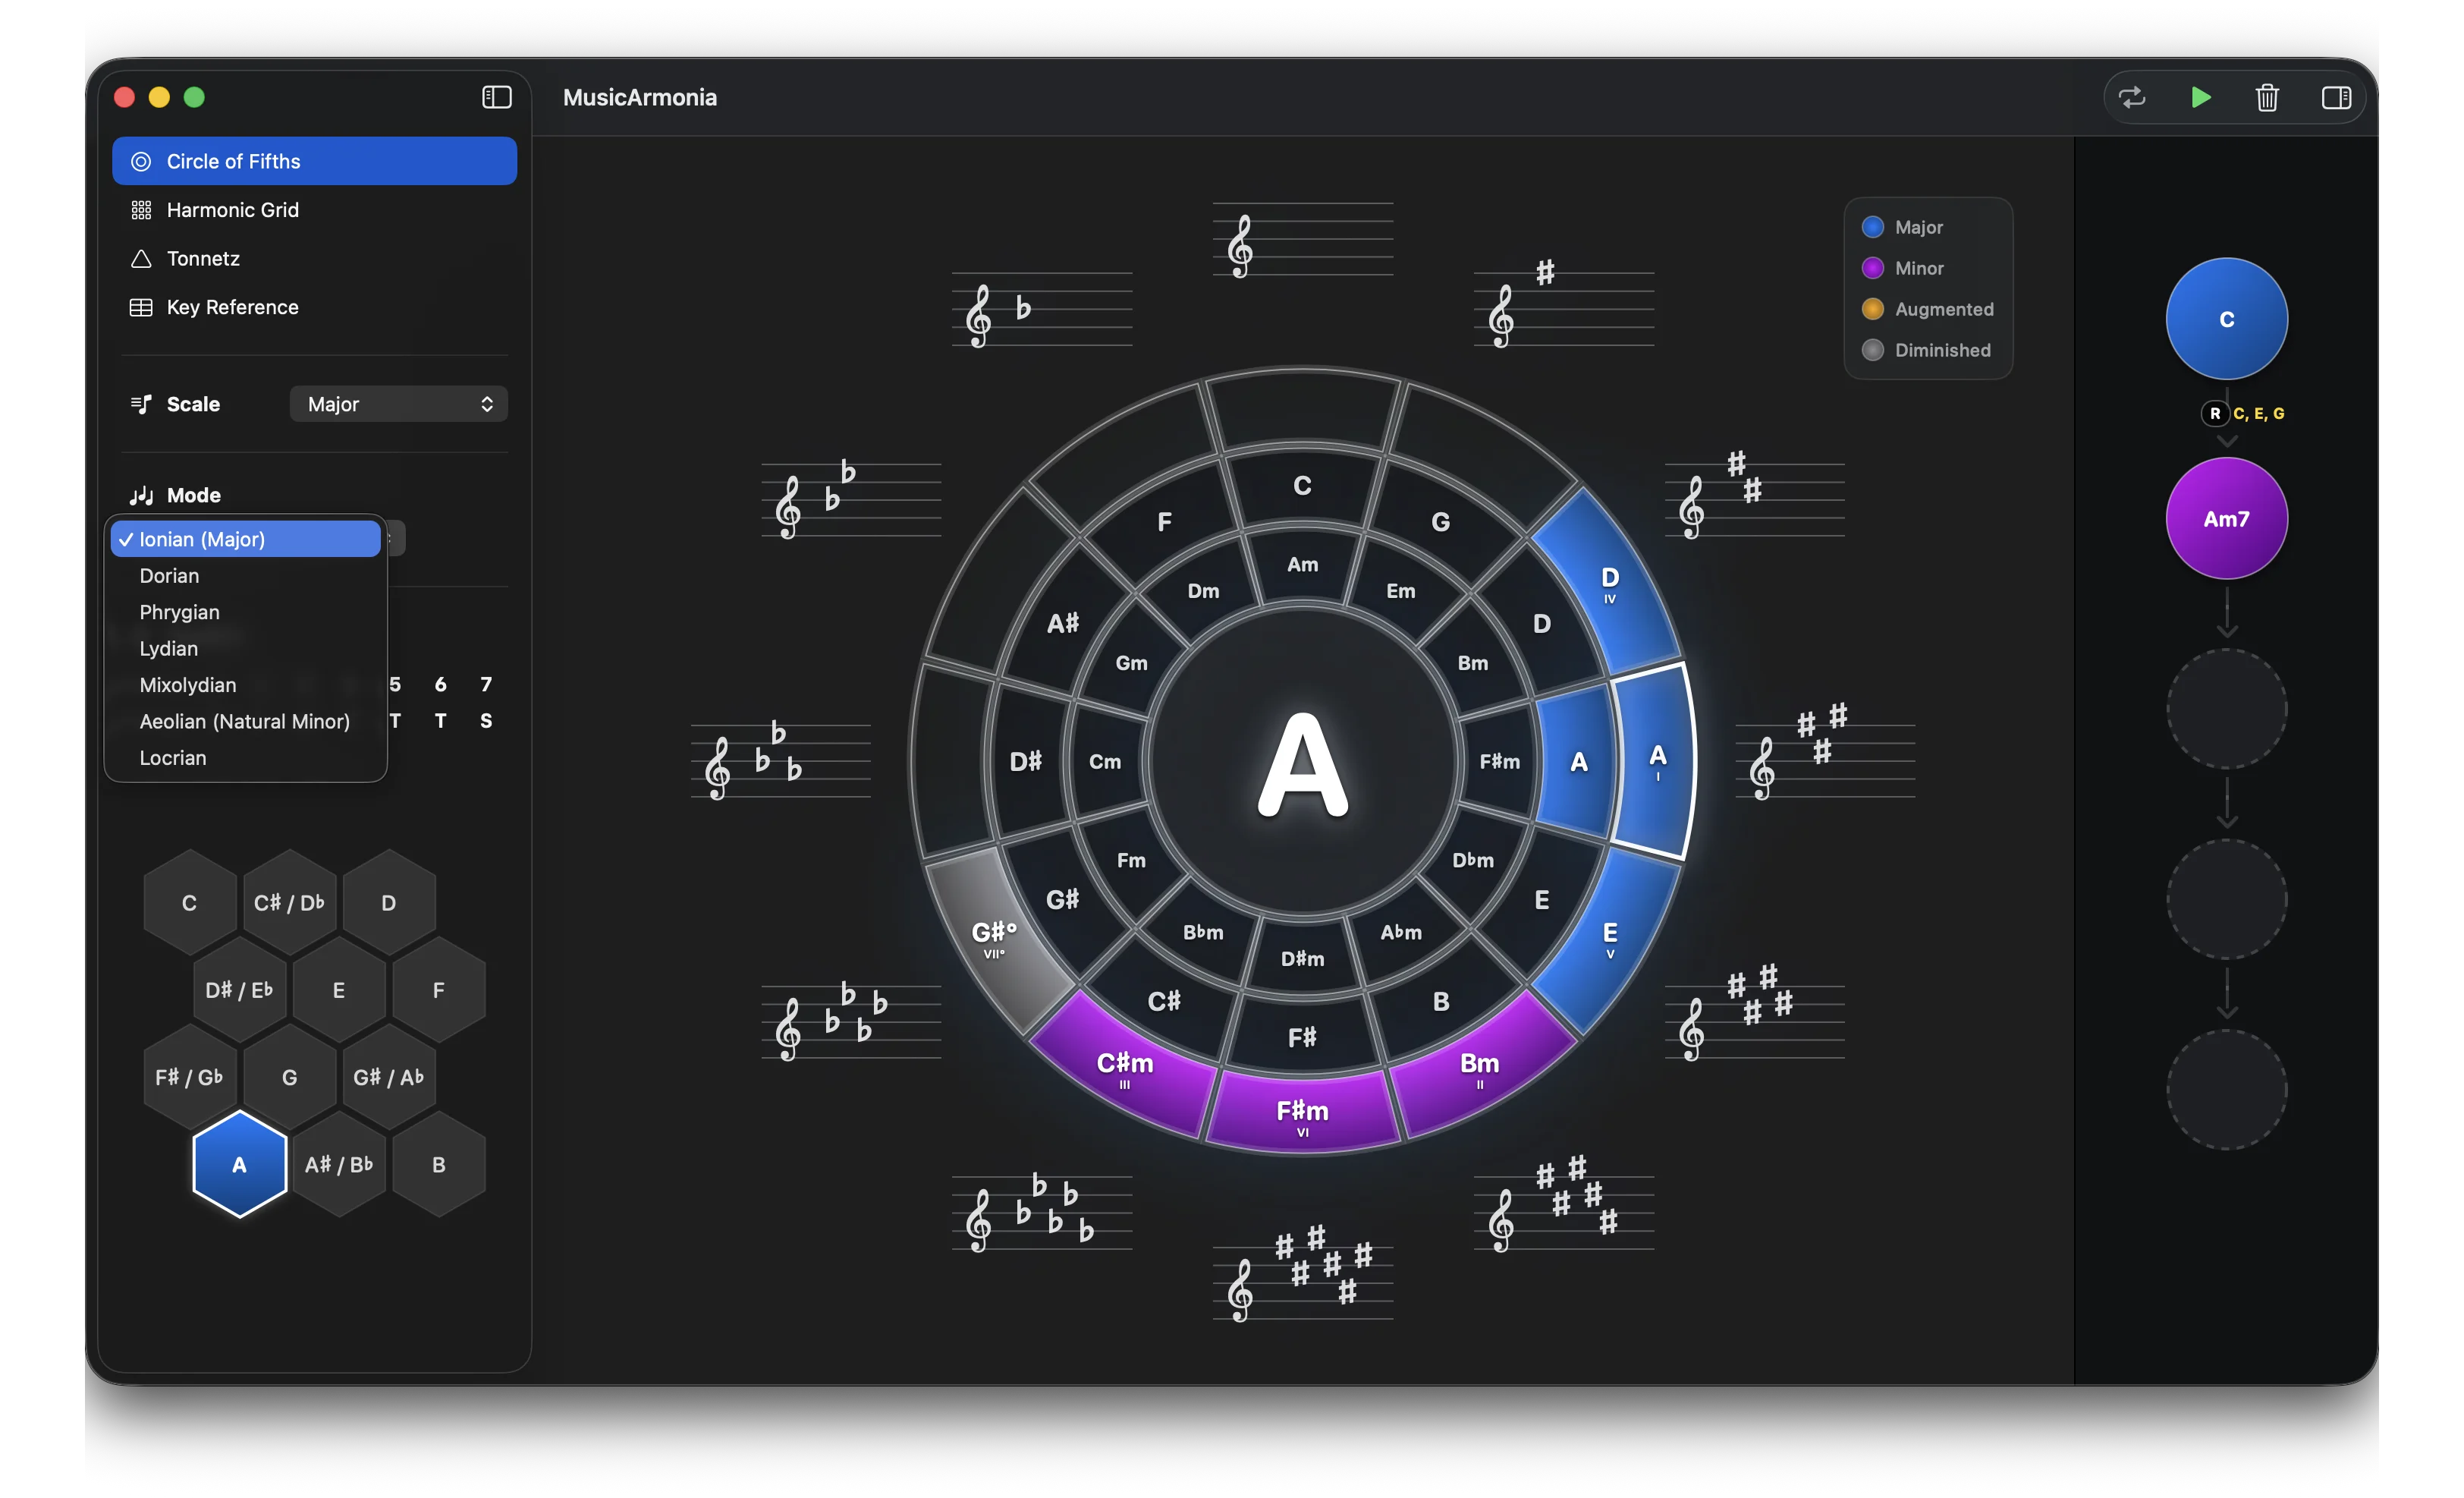Click the Scale icon in sidebar
The height and width of the screenshot is (1498, 2464).
141,404
